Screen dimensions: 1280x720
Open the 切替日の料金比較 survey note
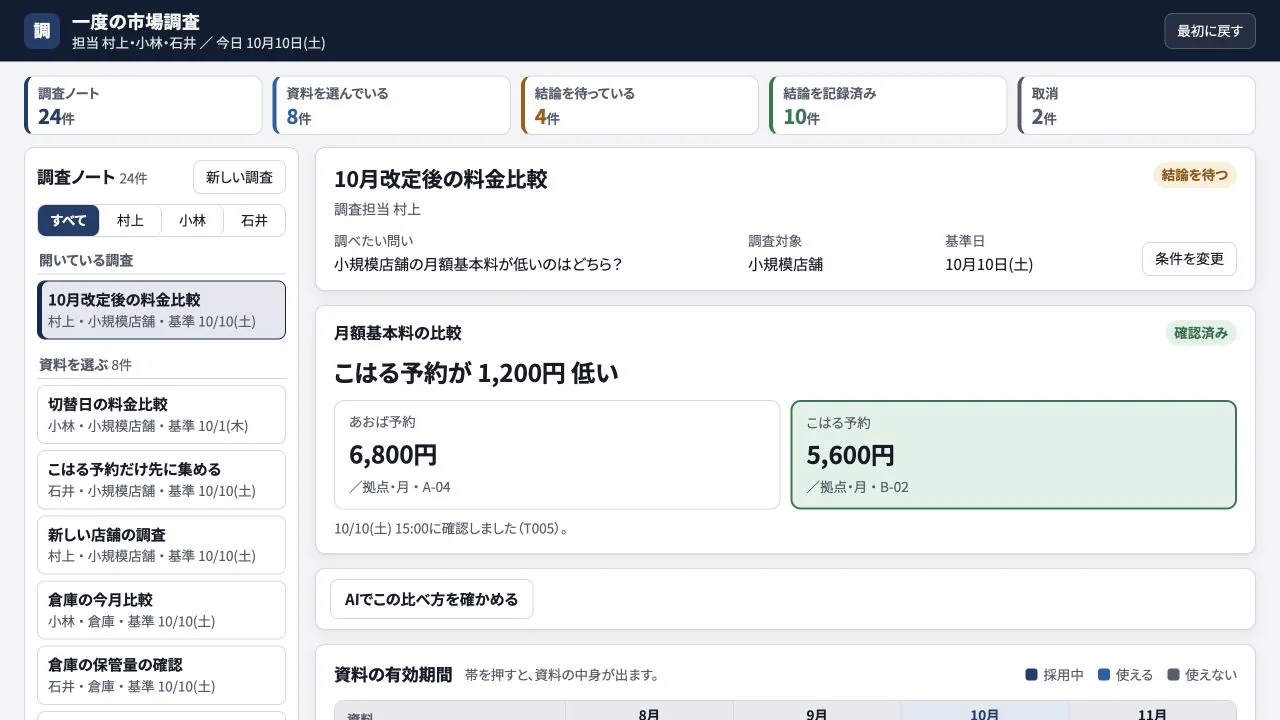pyautogui.click(x=161, y=415)
